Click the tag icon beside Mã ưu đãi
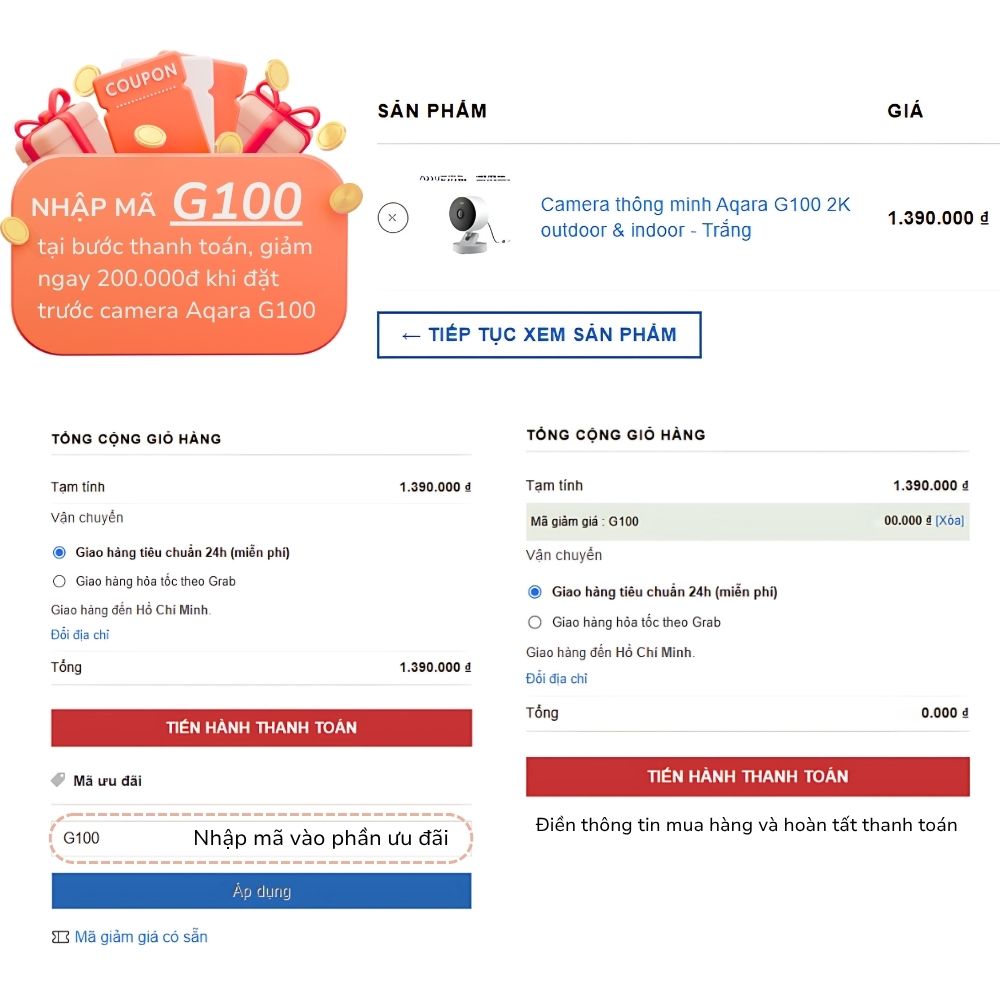 (58, 780)
